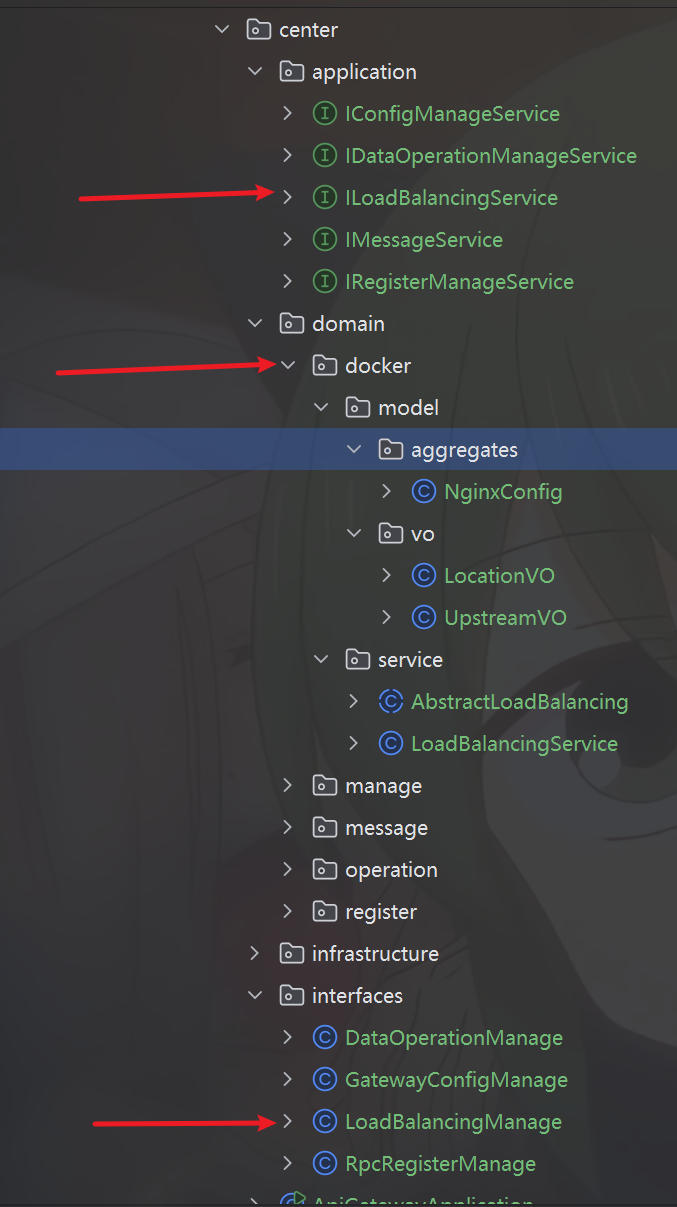Select the RpcRegisterManage file

pyautogui.click(x=440, y=1164)
